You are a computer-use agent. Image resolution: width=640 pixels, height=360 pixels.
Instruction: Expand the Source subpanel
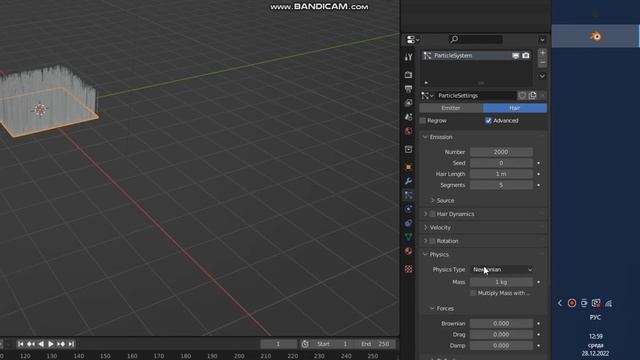tap(433, 200)
